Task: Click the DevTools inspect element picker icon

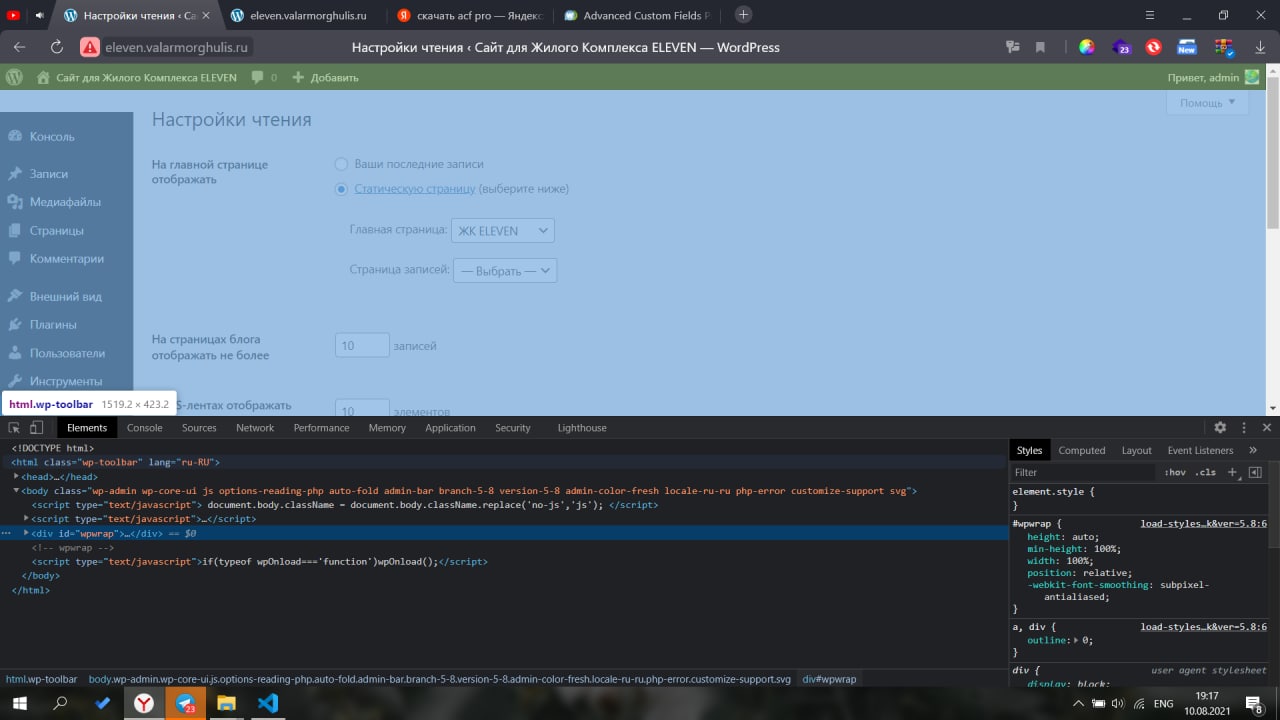Action: (14, 428)
